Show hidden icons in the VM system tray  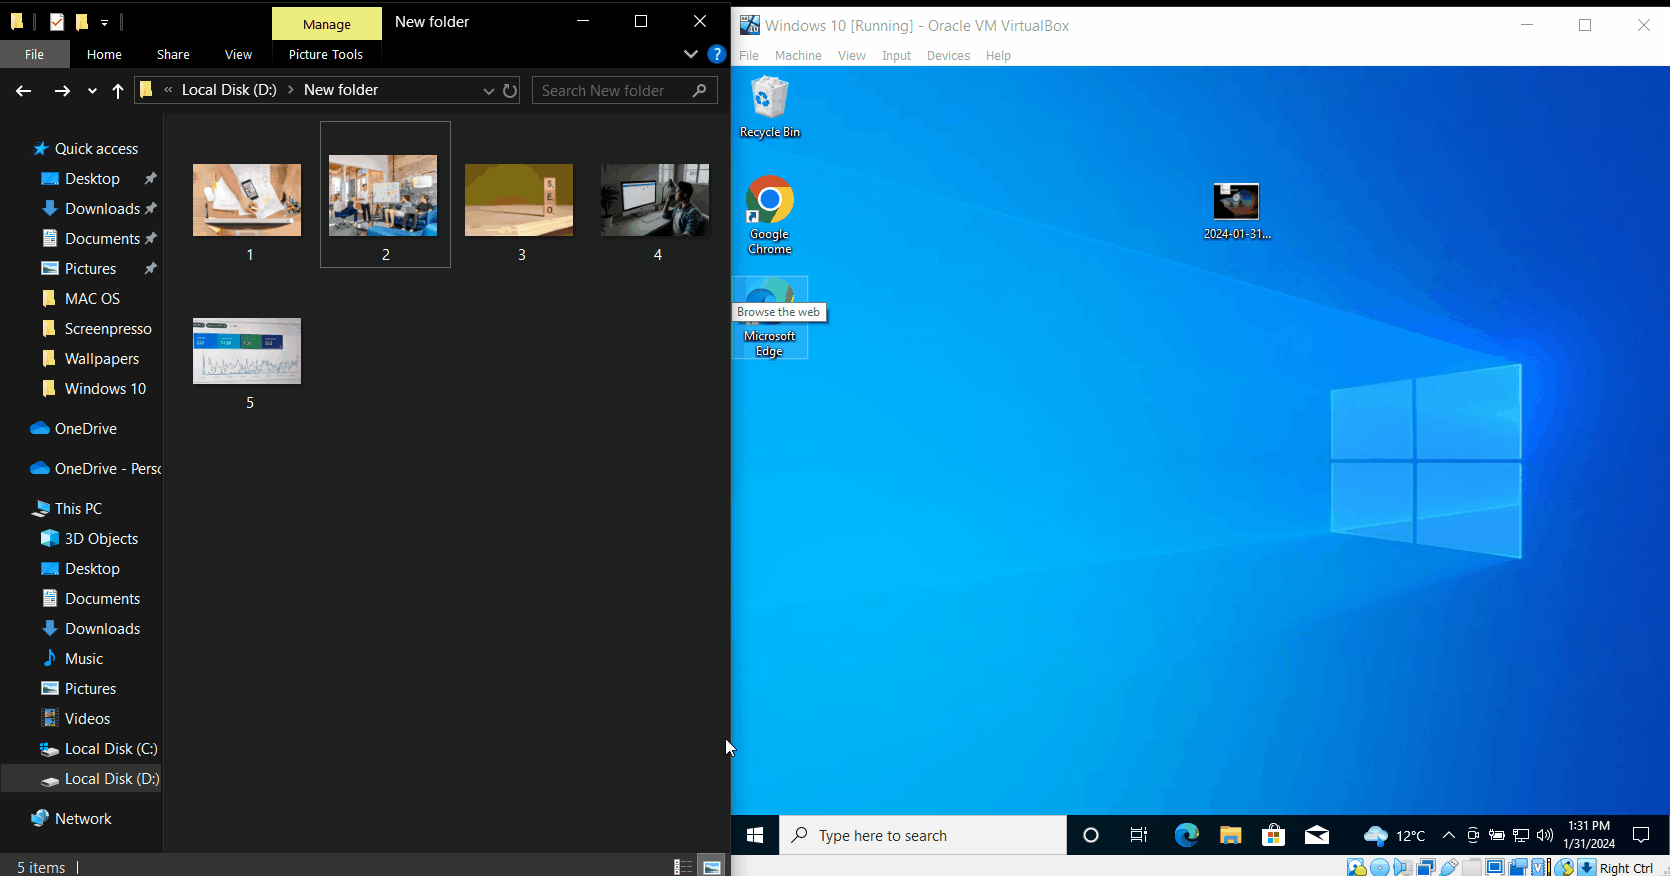coord(1448,835)
